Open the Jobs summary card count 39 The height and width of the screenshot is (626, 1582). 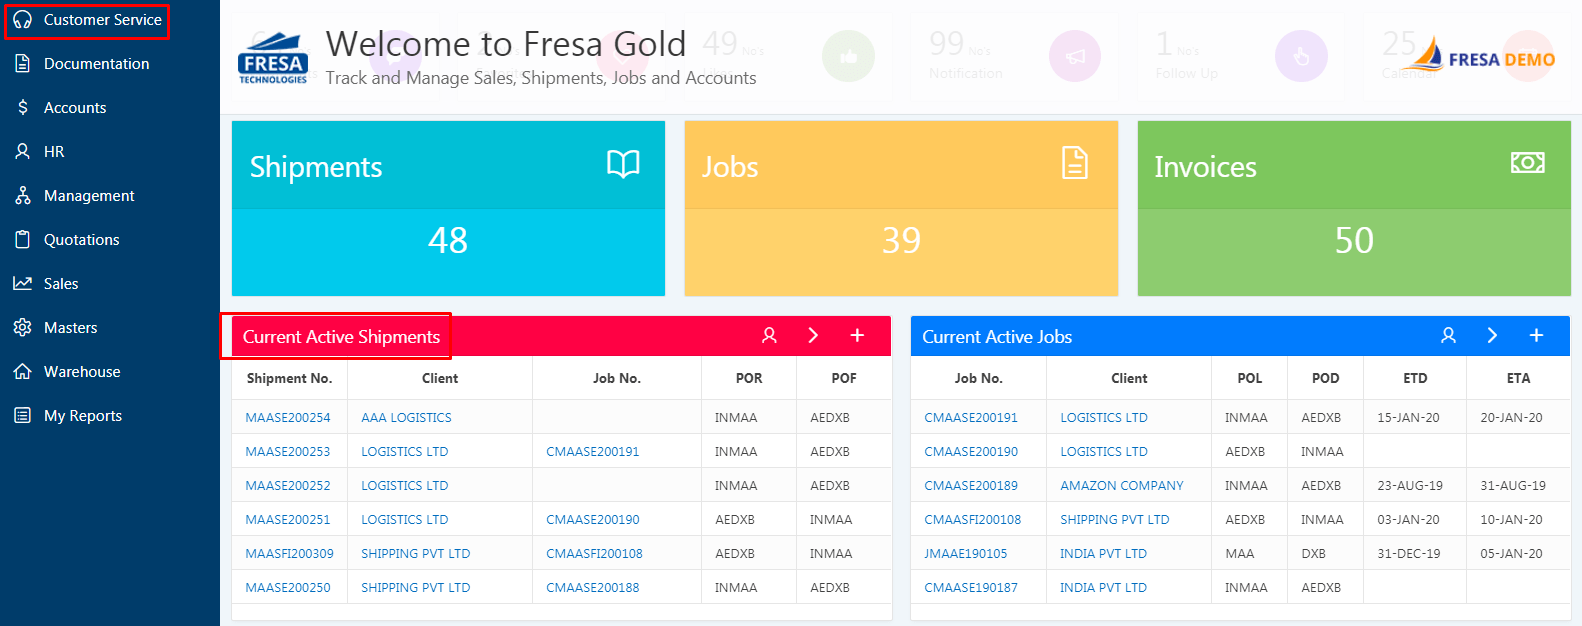(901, 241)
